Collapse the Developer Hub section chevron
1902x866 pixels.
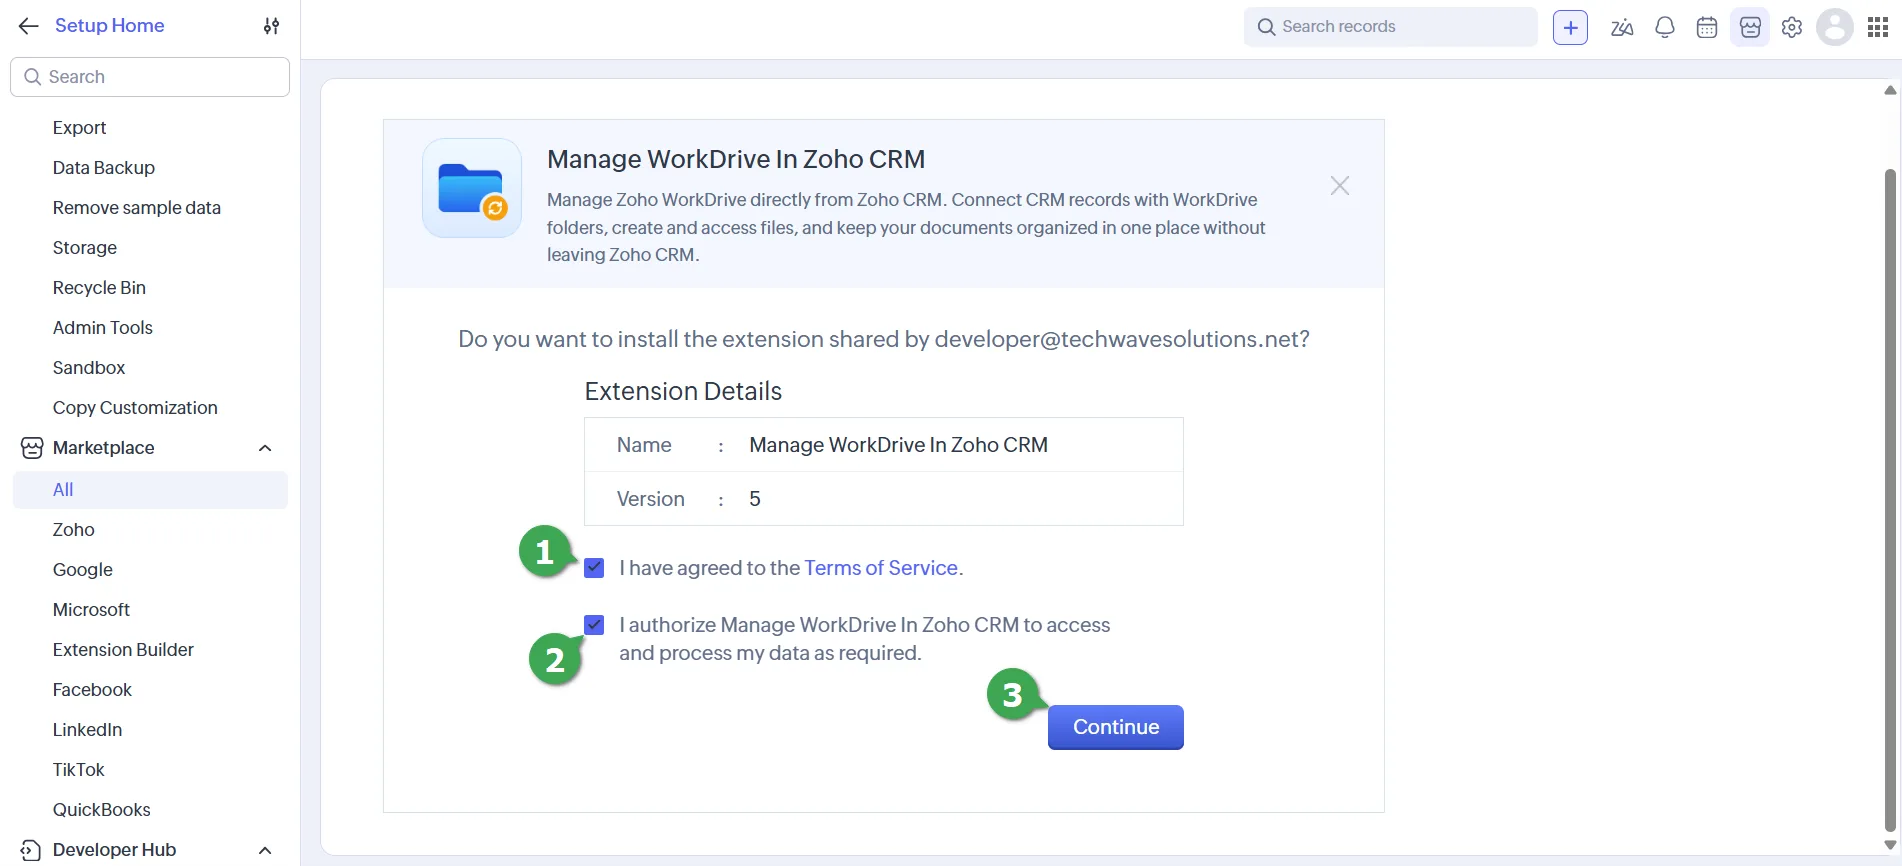tap(265, 850)
